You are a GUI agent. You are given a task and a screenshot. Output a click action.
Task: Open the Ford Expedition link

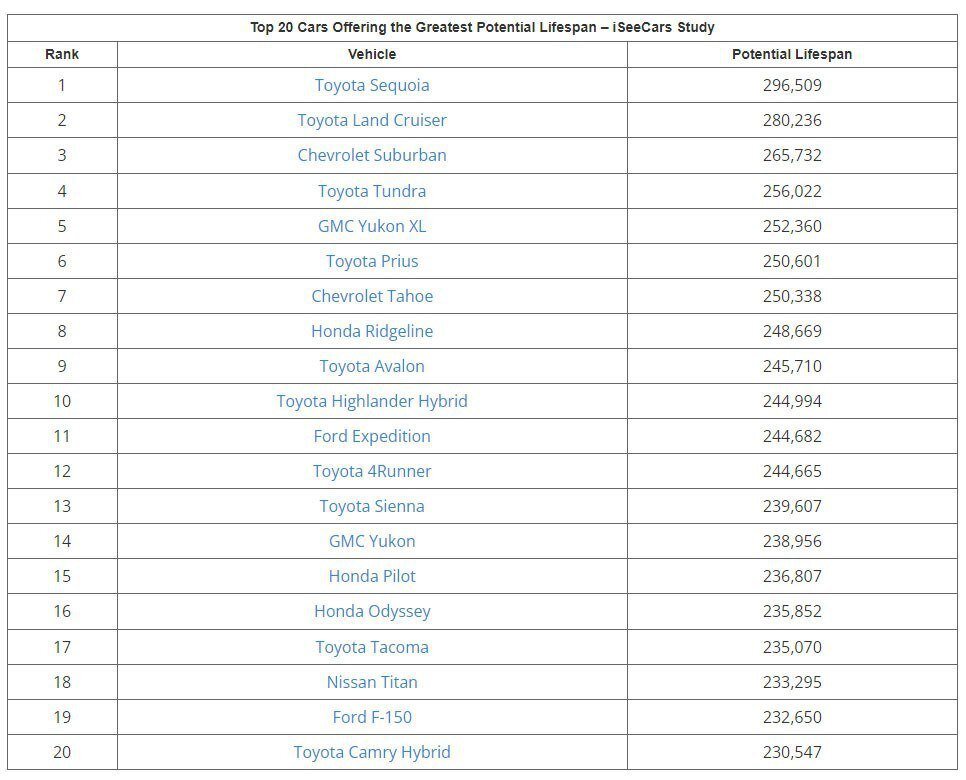click(x=371, y=436)
